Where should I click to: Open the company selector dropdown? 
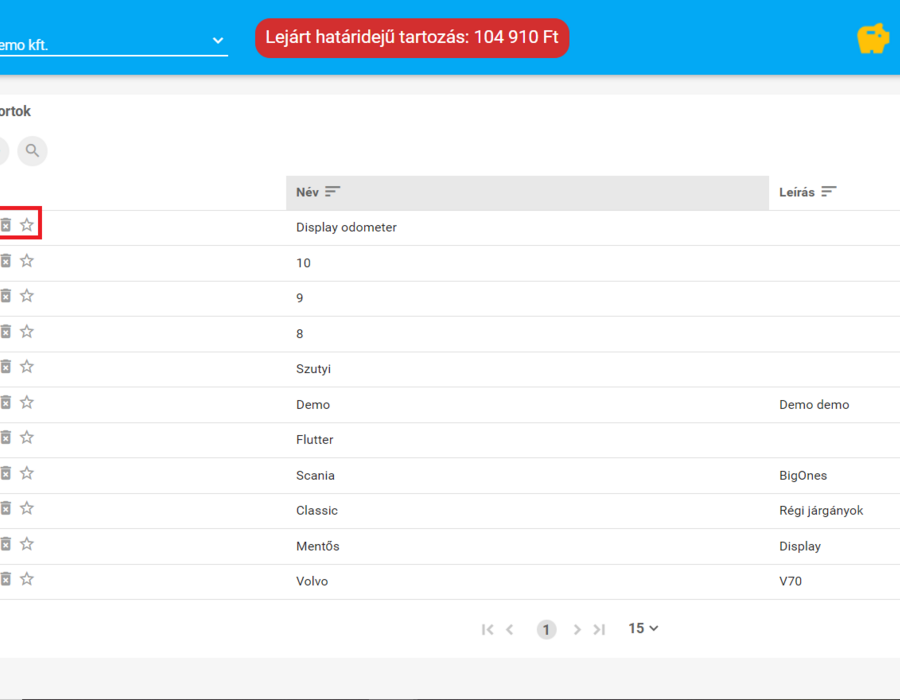pyautogui.click(x=114, y=42)
